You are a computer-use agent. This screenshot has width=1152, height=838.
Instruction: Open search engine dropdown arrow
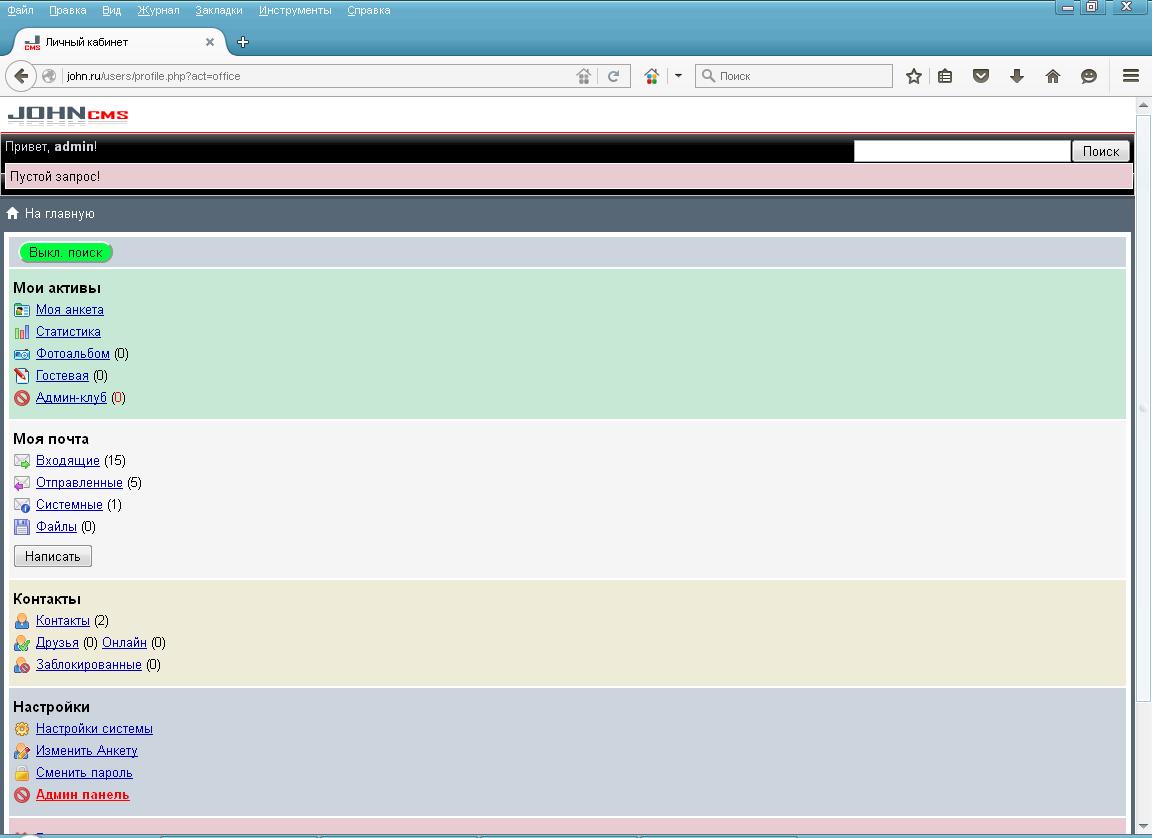click(678, 76)
